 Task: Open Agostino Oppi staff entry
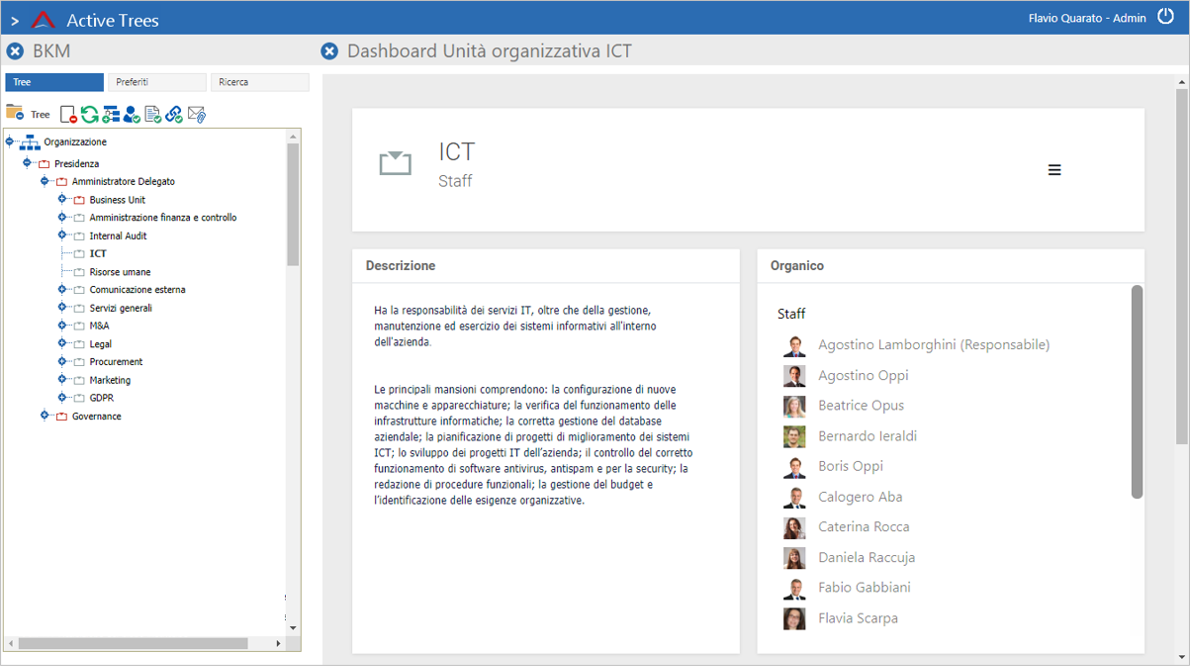(863, 375)
